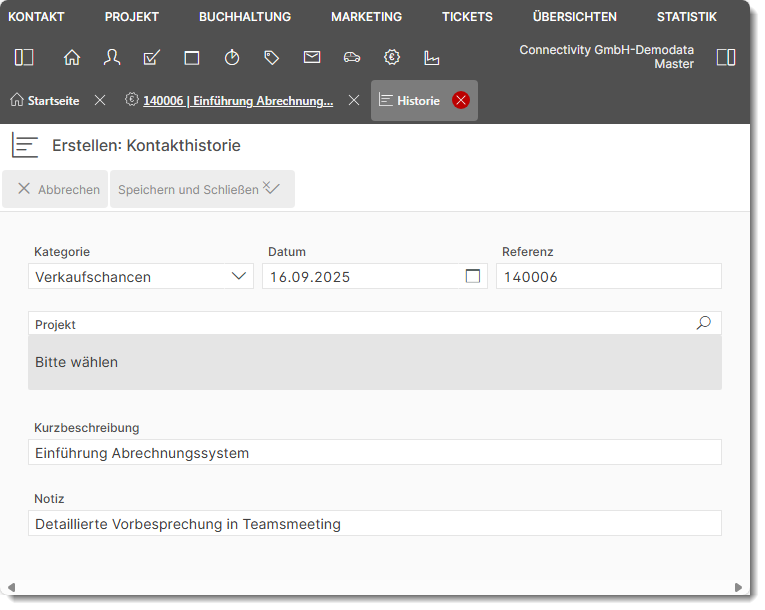Open tasks via the checkbox icon
This screenshot has height=610, width=765.
pos(152,58)
